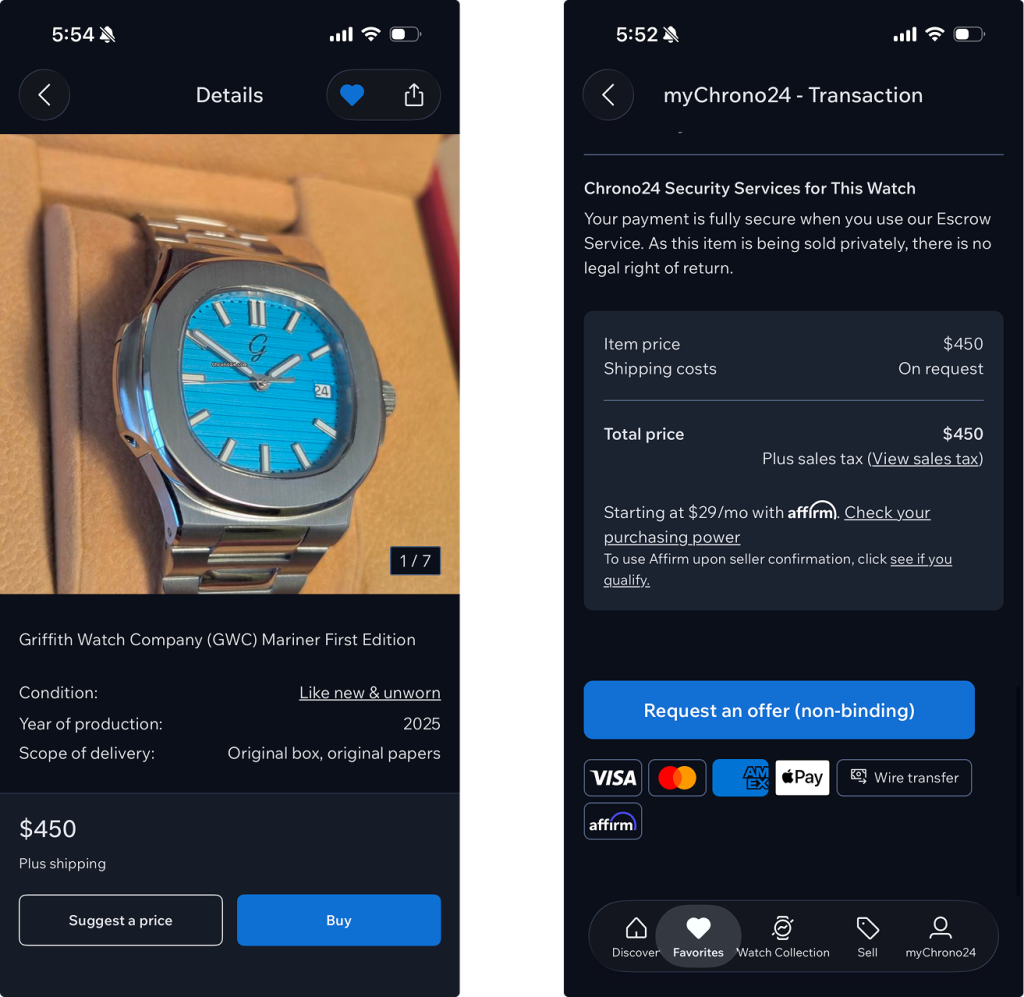The width and height of the screenshot is (1024, 997).
Task: Select the Visa payment icon
Action: pyautogui.click(x=613, y=778)
